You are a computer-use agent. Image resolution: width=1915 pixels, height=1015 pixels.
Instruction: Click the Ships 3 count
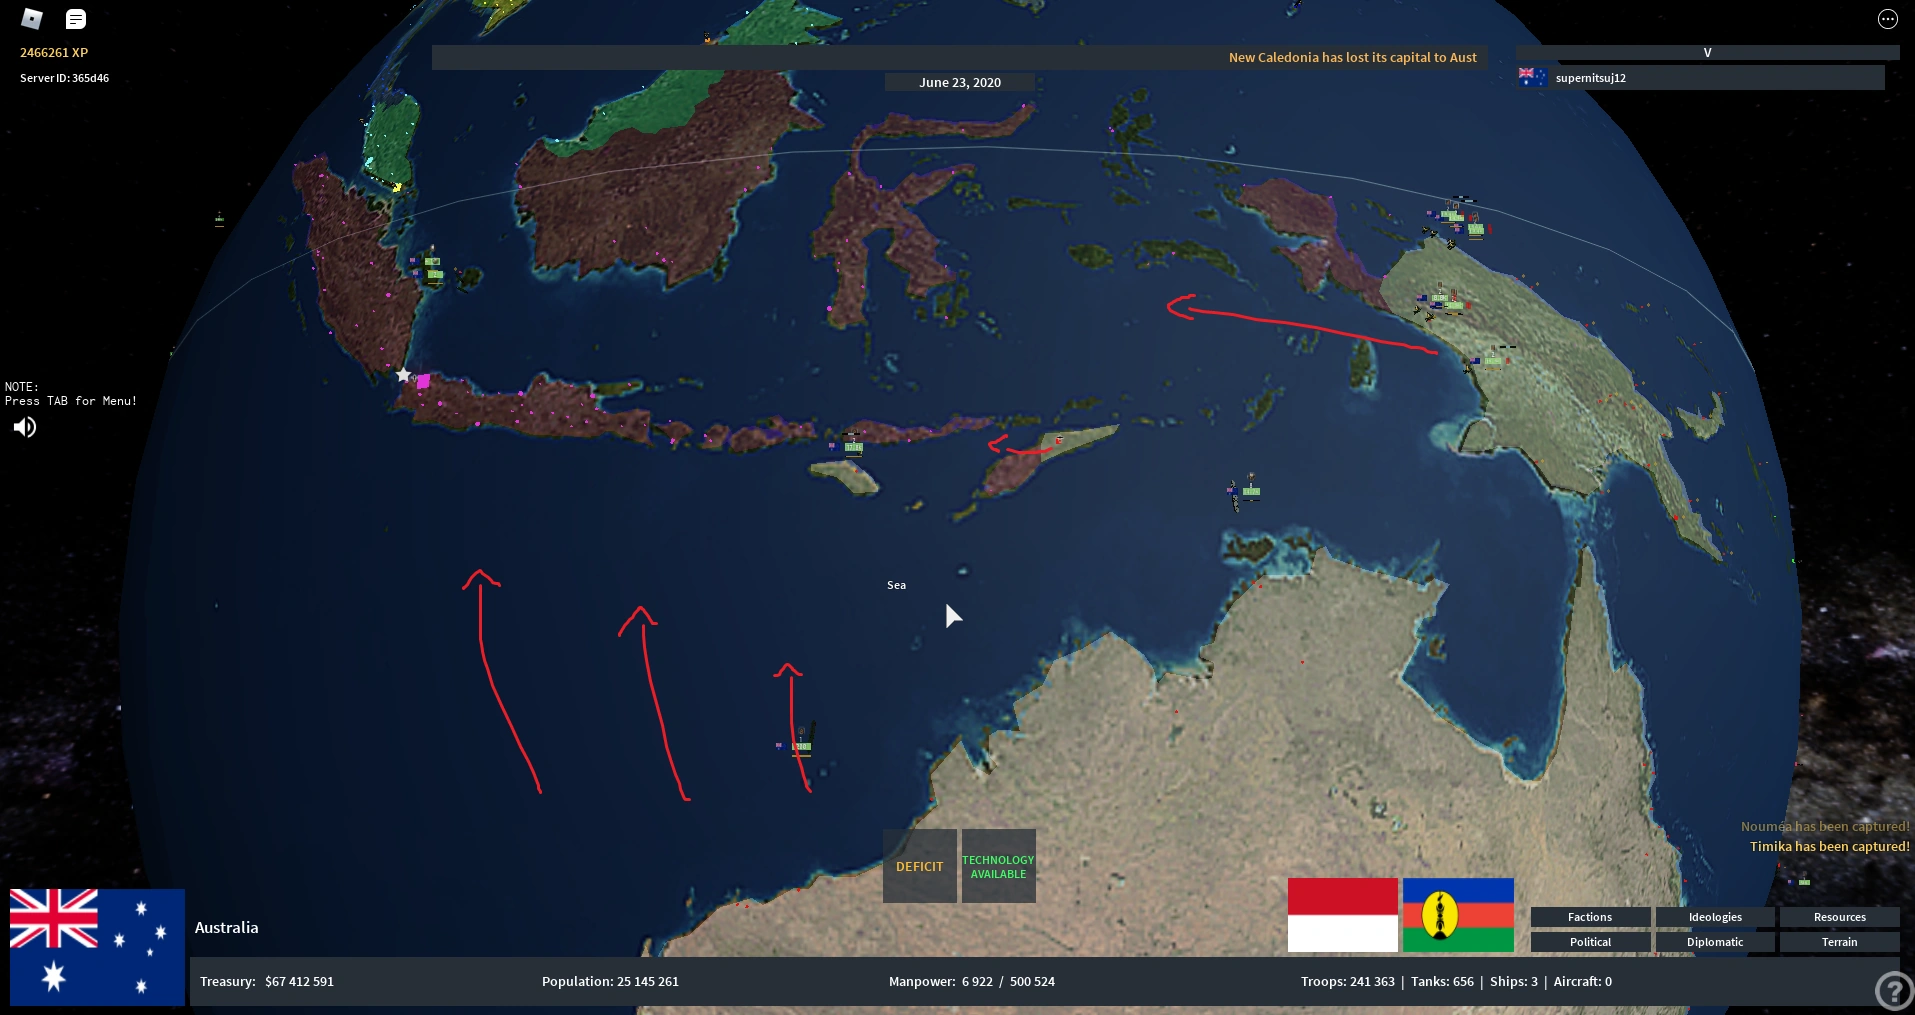point(1514,982)
